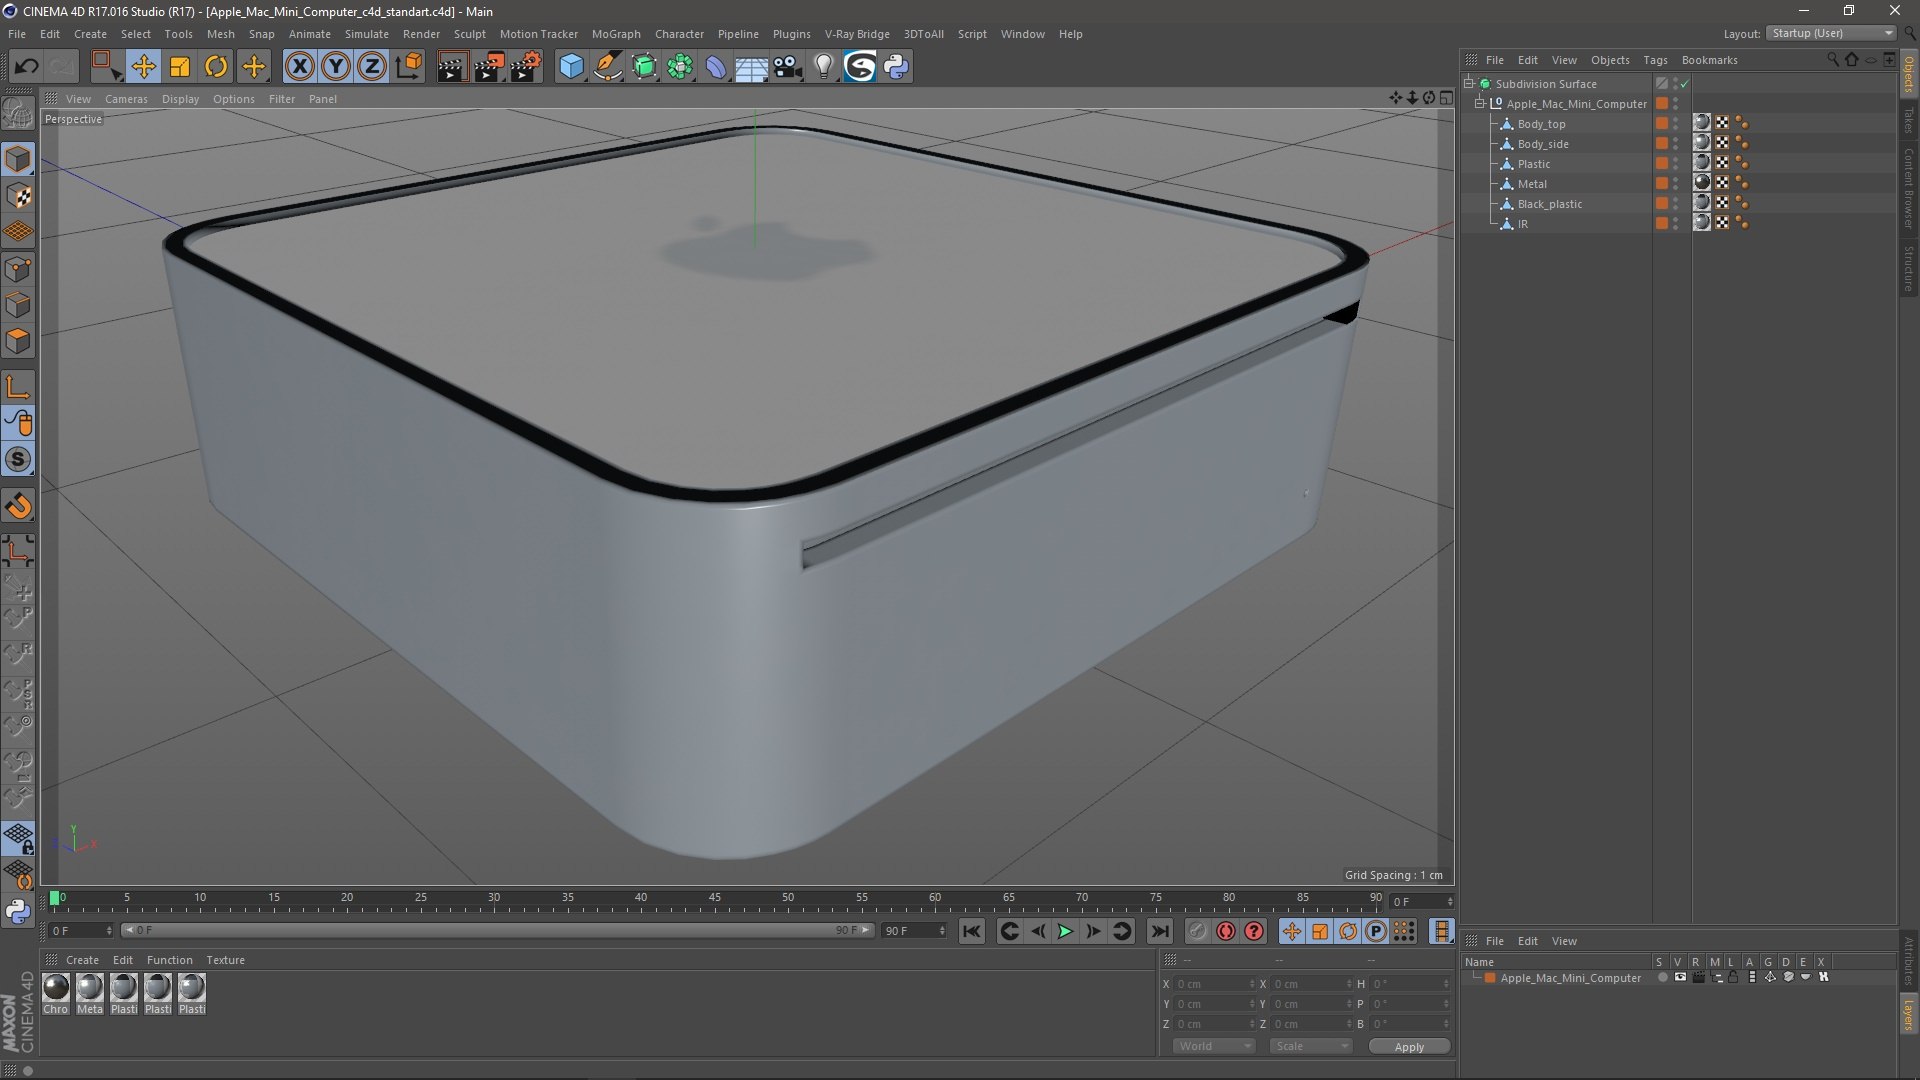Toggle visibility dots for Metal object
Viewport: 1920px width, 1080px height.
tap(1676, 184)
